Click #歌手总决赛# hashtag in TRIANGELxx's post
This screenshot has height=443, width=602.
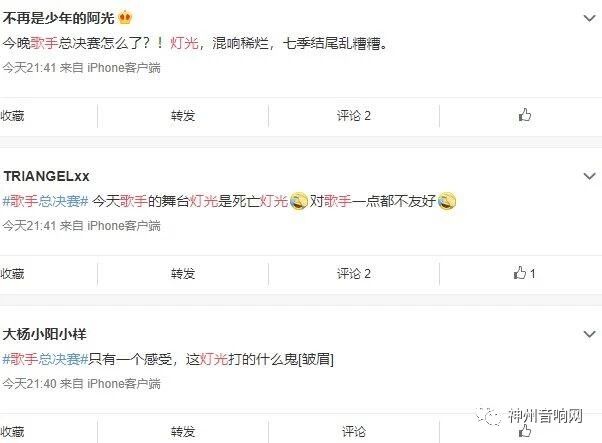tap(46, 201)
